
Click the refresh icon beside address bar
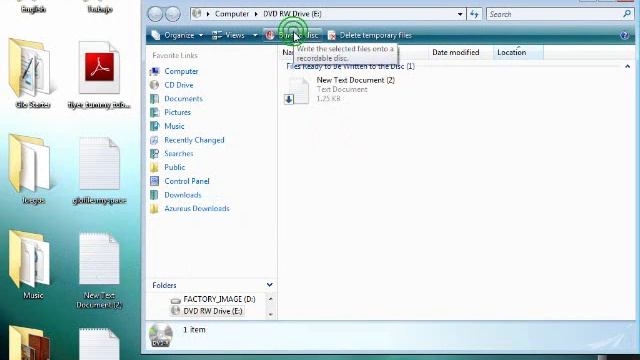[474, 14]
